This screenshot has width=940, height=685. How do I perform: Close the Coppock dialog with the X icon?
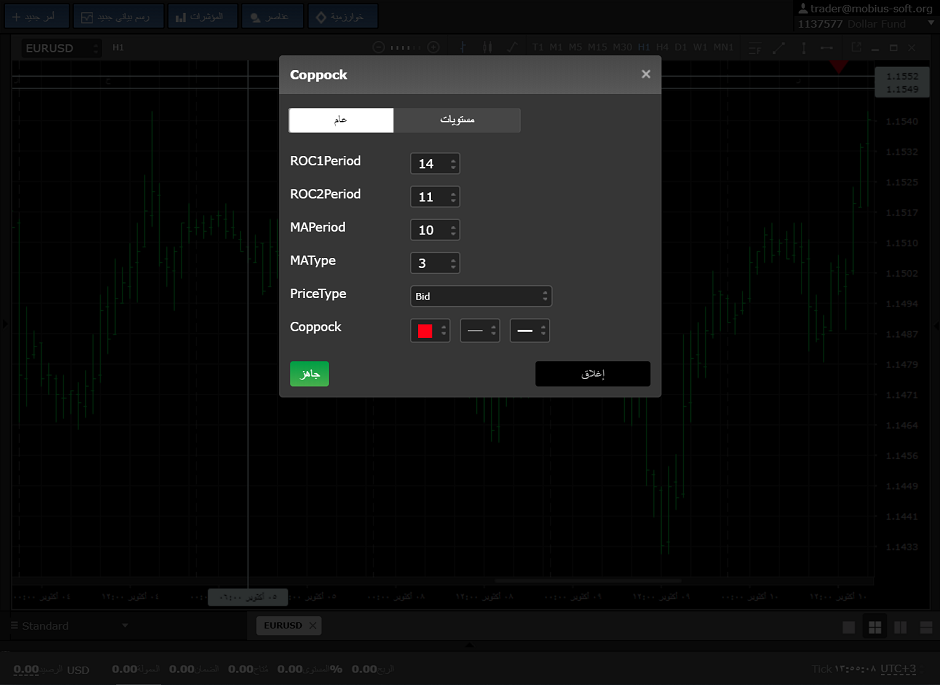pyautogui.click(x=646, y=74)
